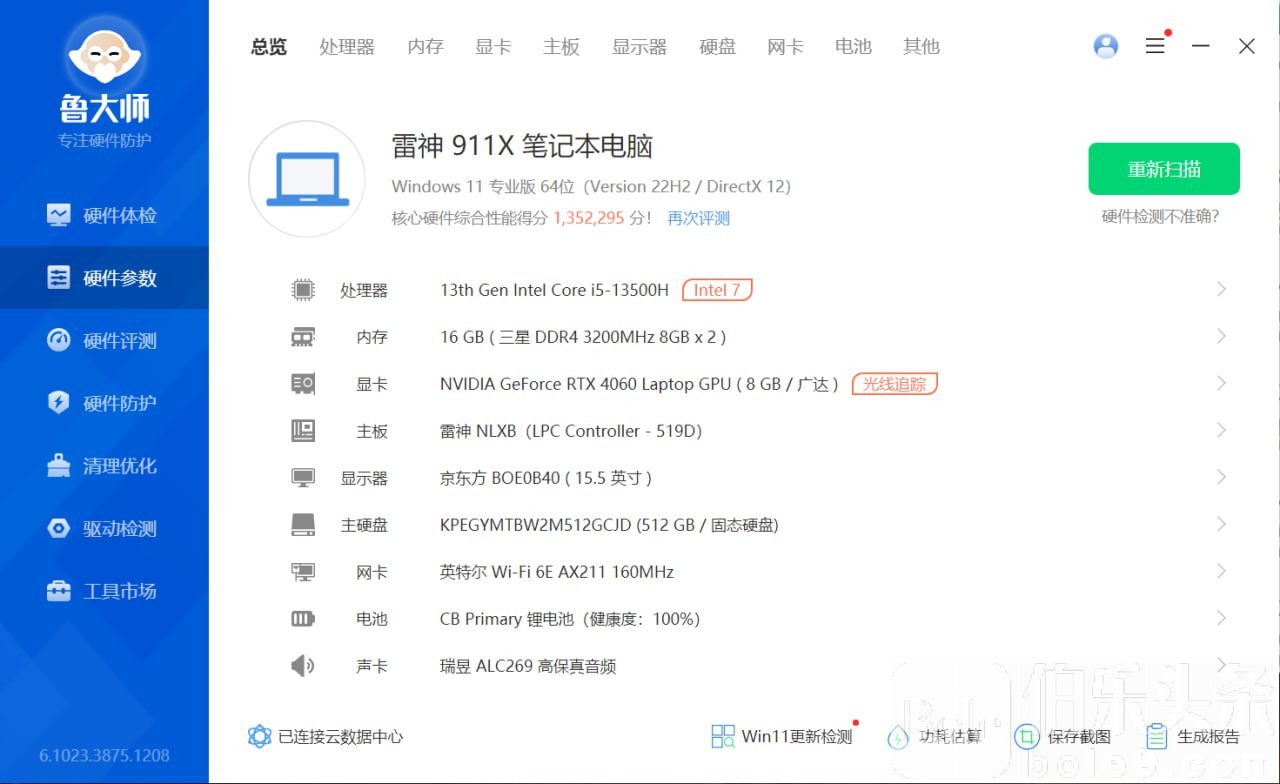The height and width of the screenshot is (784, 1280).
Task: Expand the graphics card row chevron
Action: [x=1221, y=383]
